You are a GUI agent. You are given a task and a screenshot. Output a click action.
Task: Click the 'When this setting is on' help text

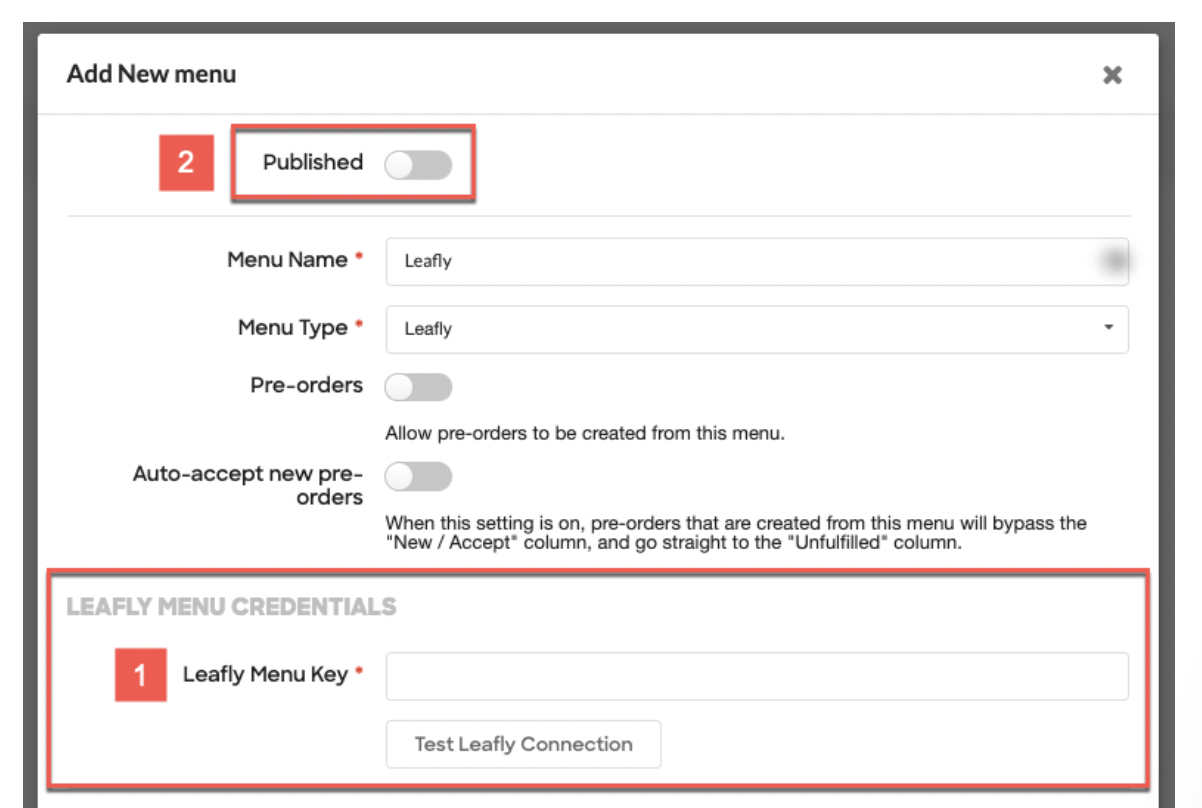[736, 534]
